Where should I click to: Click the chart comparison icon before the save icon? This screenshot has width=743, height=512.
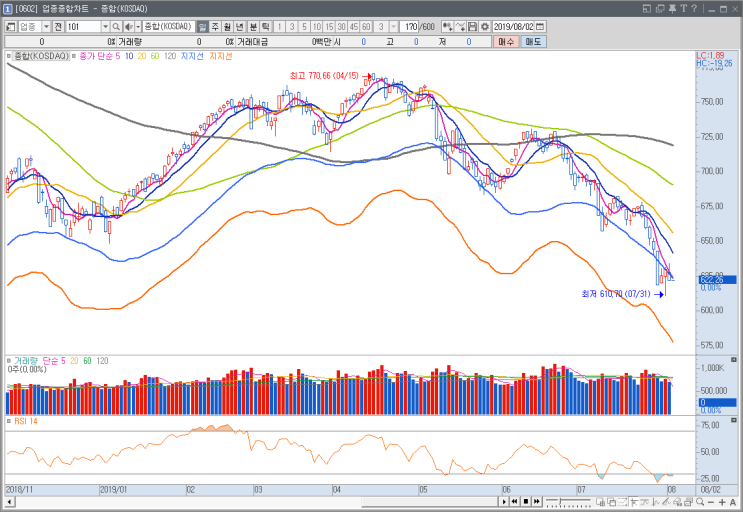[460, 27]
